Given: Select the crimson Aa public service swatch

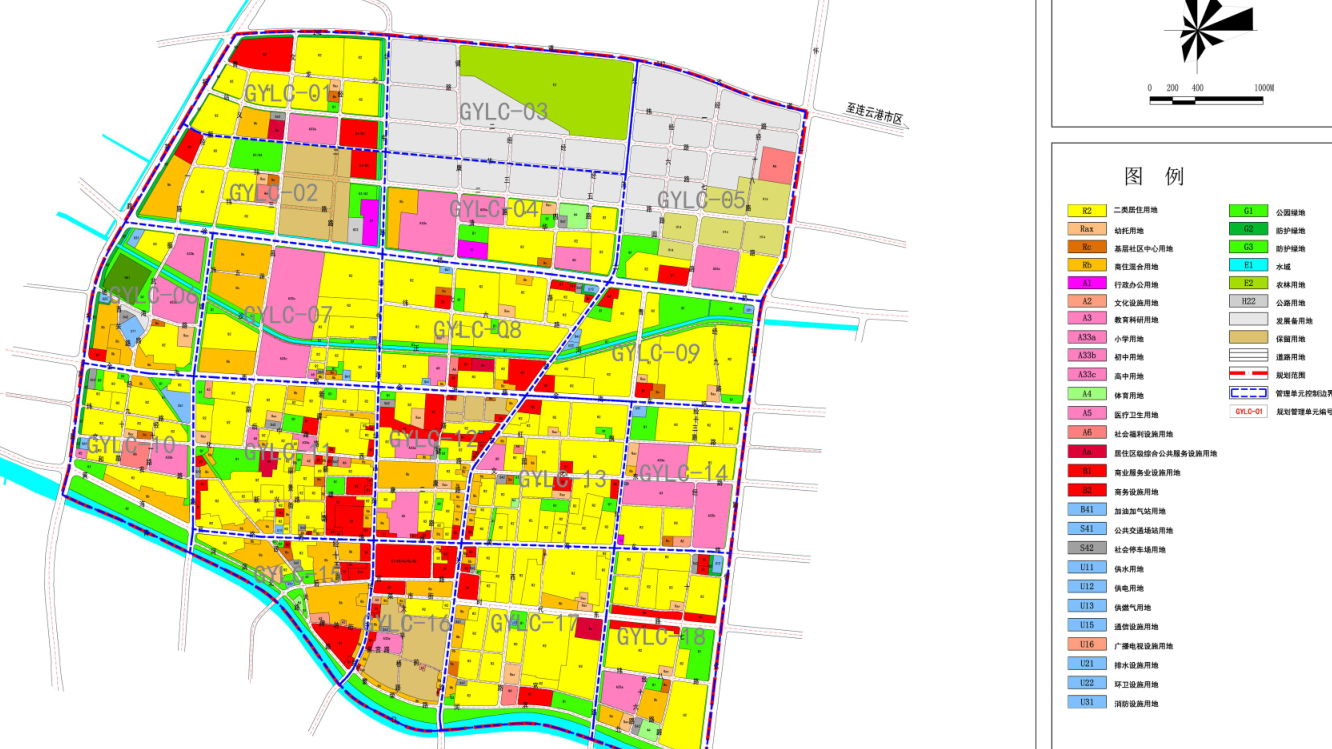Looking at the screenshot, I should [x=1086, y=452].
